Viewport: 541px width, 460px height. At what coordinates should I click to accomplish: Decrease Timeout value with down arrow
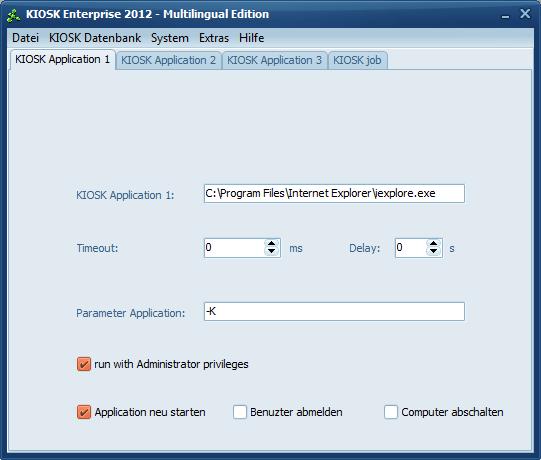tap(272, 252)
